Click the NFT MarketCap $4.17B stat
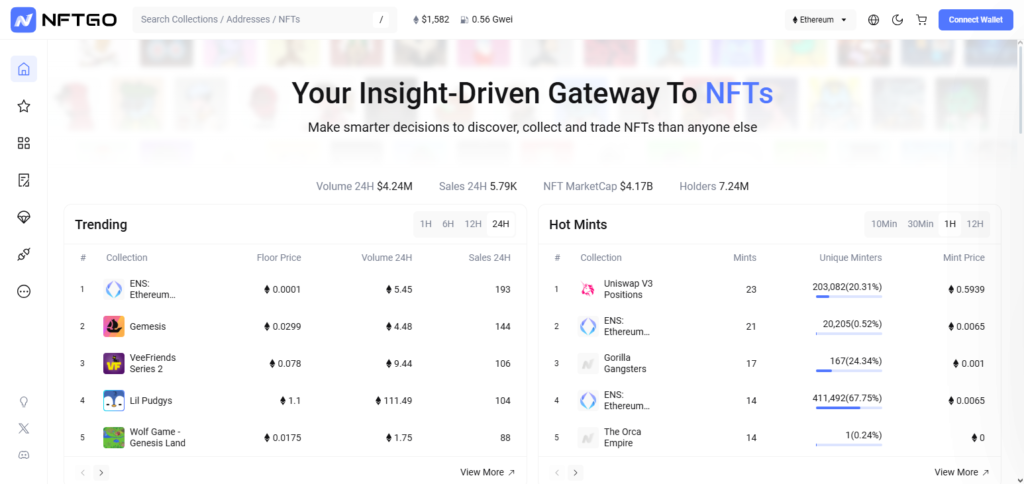 tap(598, 186)
